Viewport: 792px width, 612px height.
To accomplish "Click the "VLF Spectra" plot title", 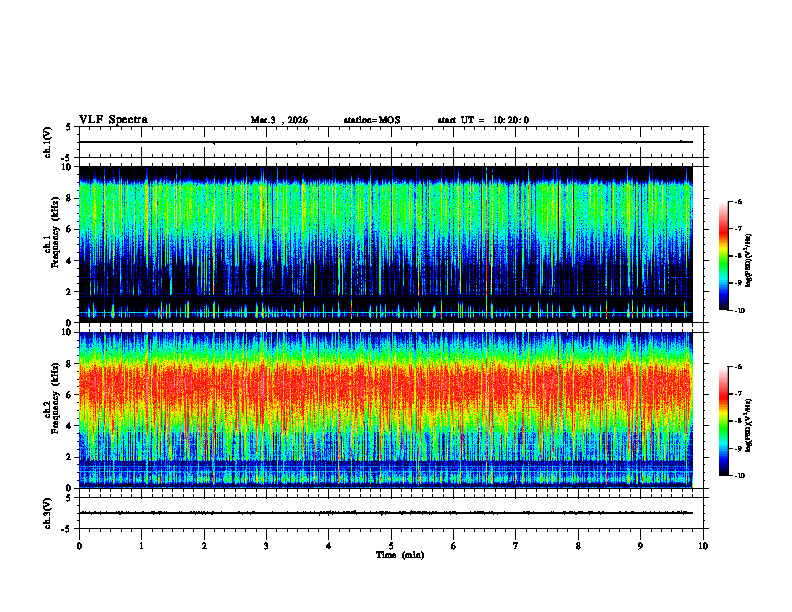I will tap(113, 120).
